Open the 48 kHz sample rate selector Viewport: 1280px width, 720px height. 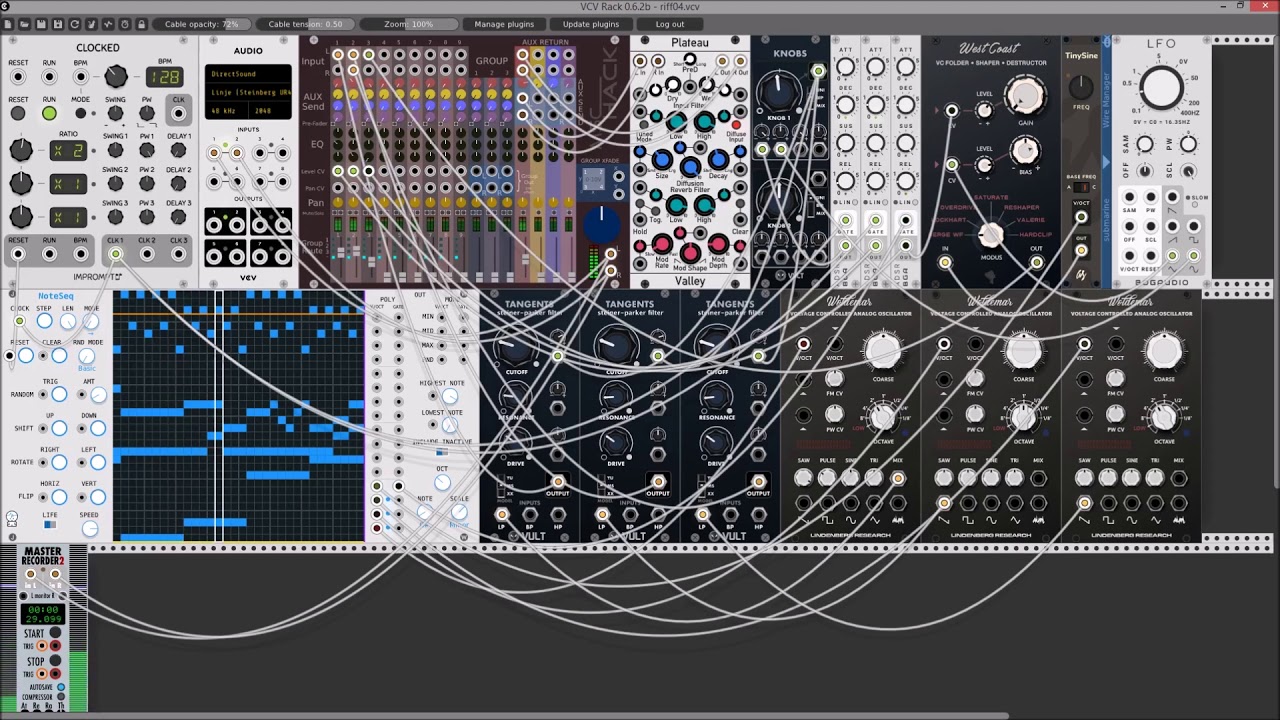(x=226, y=111)
